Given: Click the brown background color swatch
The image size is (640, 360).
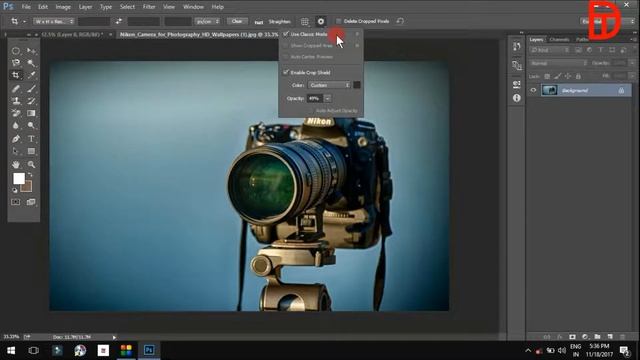Looking at the screenshot, I should tap(27, 187).
